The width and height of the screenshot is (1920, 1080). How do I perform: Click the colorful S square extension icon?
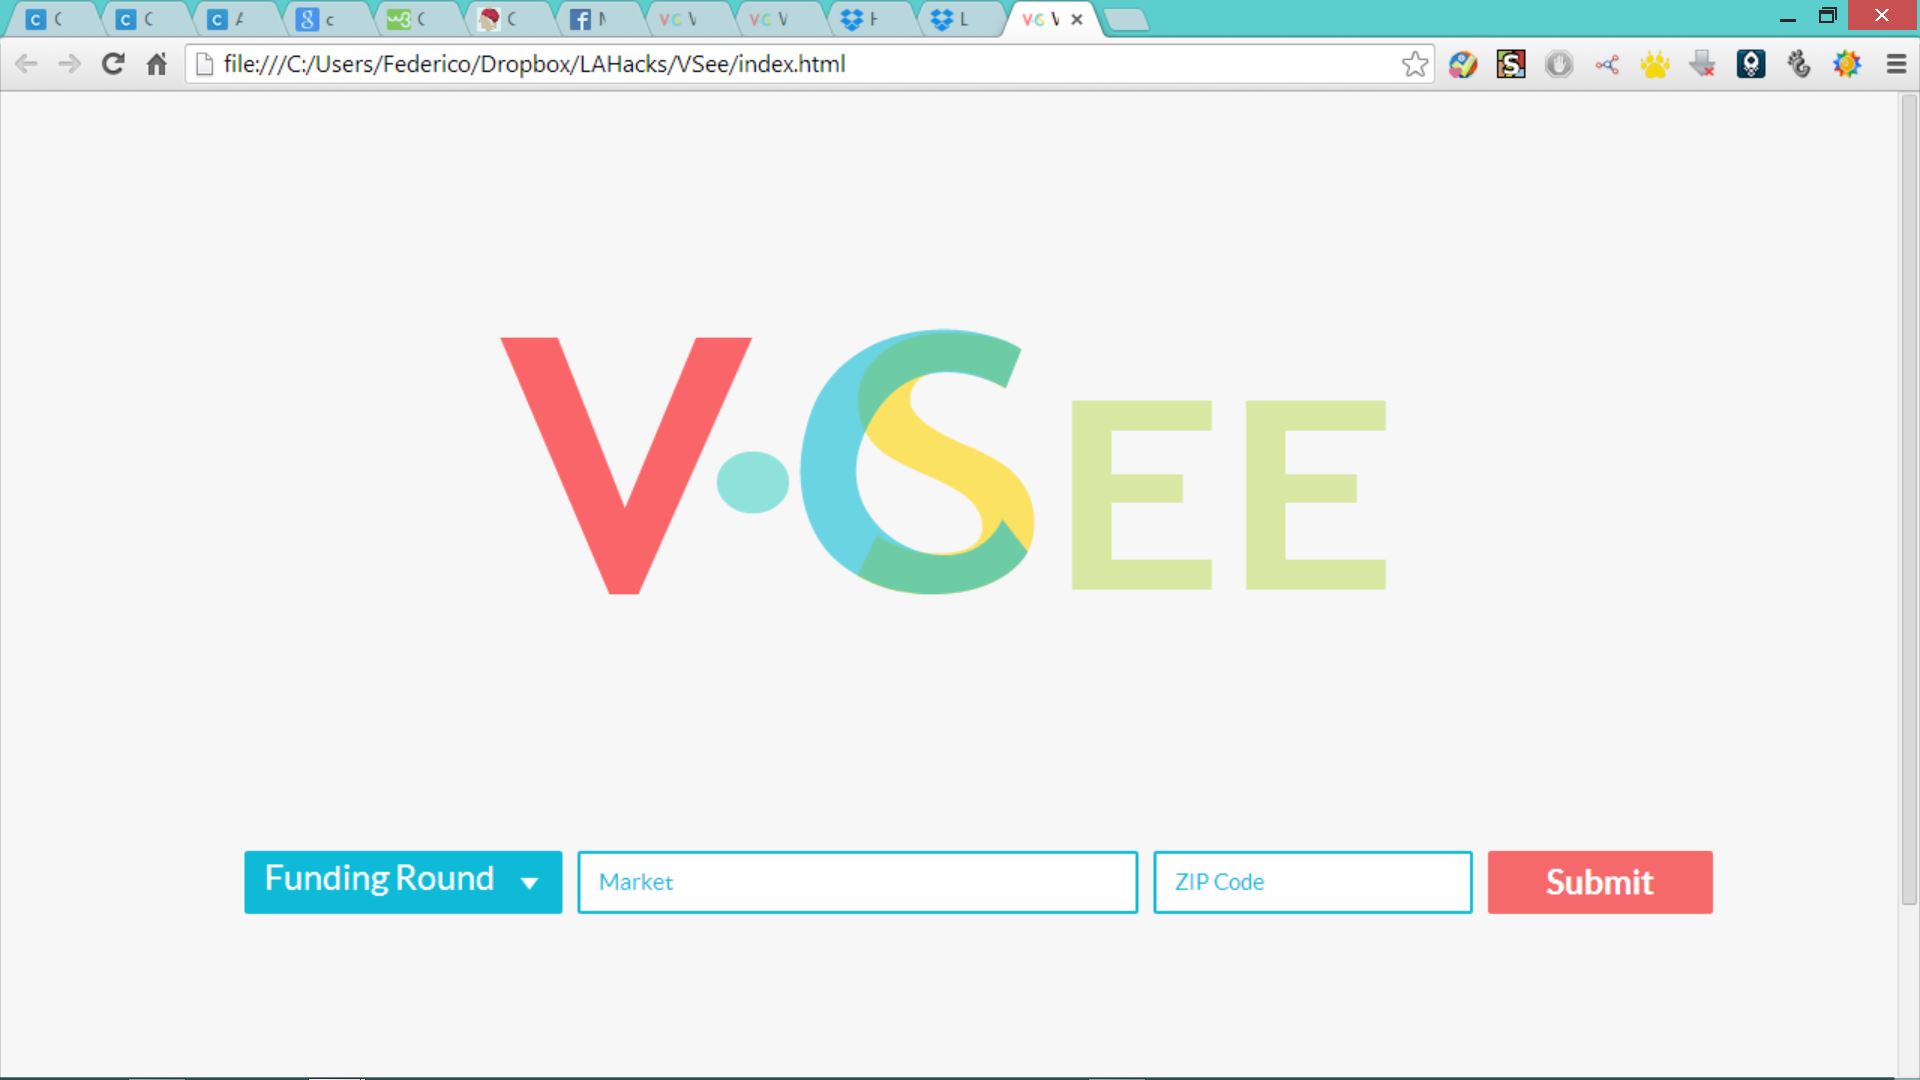(x=1510, y=65)
